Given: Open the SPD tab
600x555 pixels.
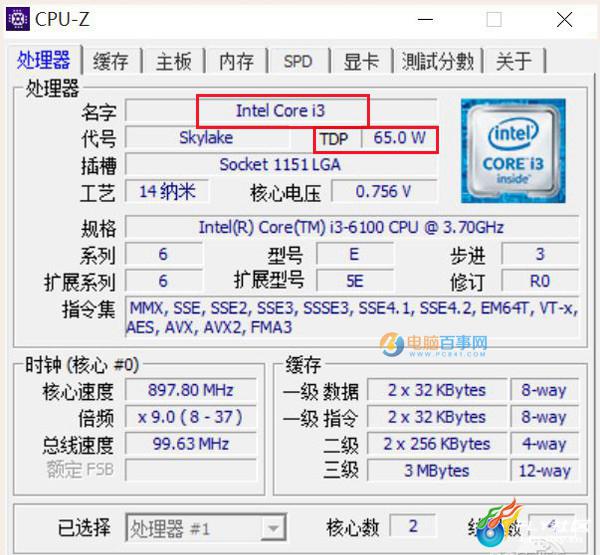Looking at the screenshot, I should [298, 61].
